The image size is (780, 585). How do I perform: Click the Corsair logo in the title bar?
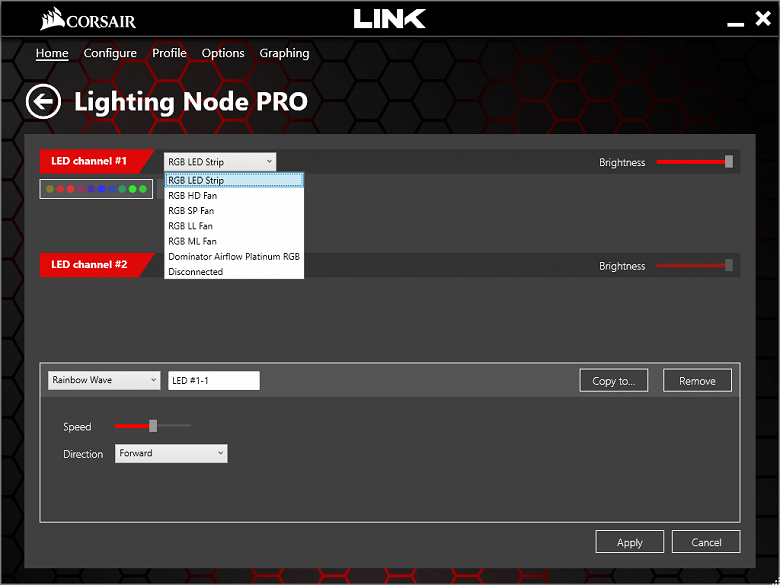(x=88, y=19)
